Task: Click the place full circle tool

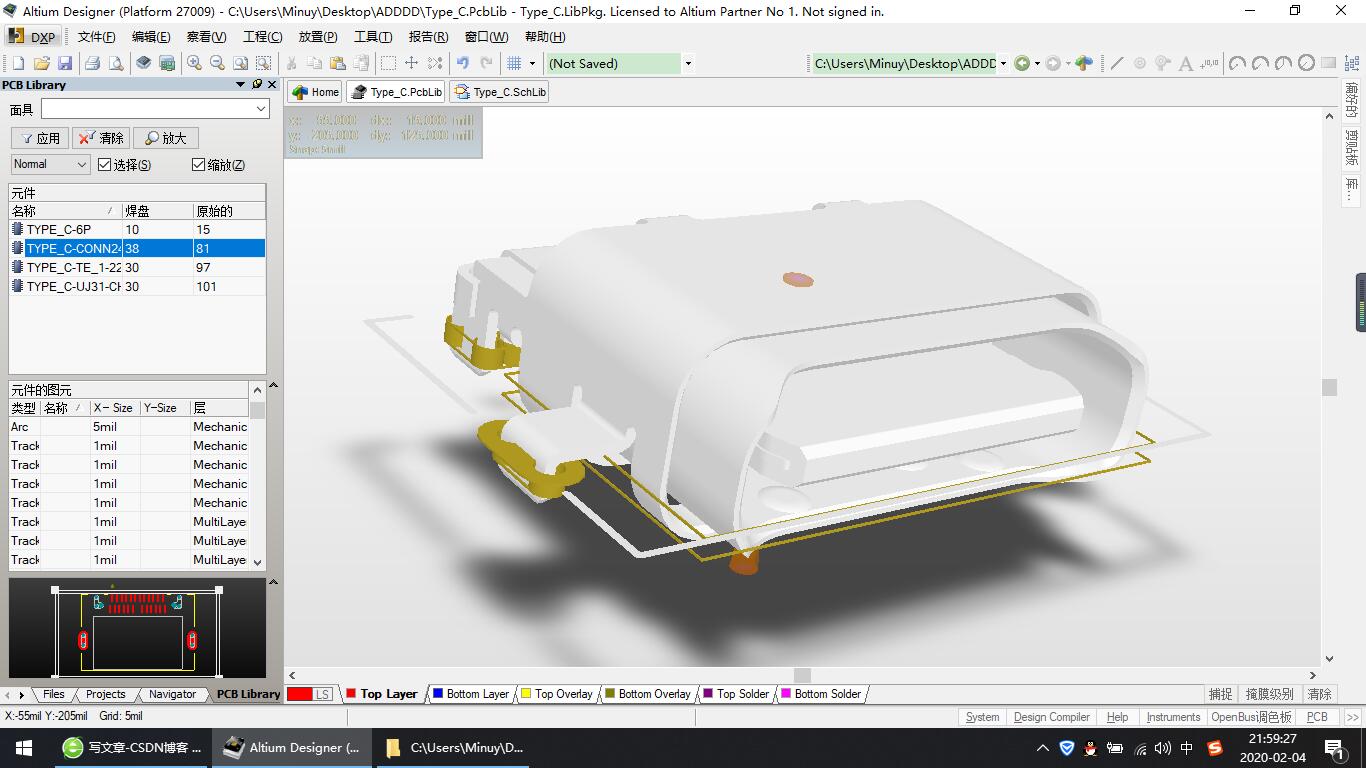Action: [1306, 63]
